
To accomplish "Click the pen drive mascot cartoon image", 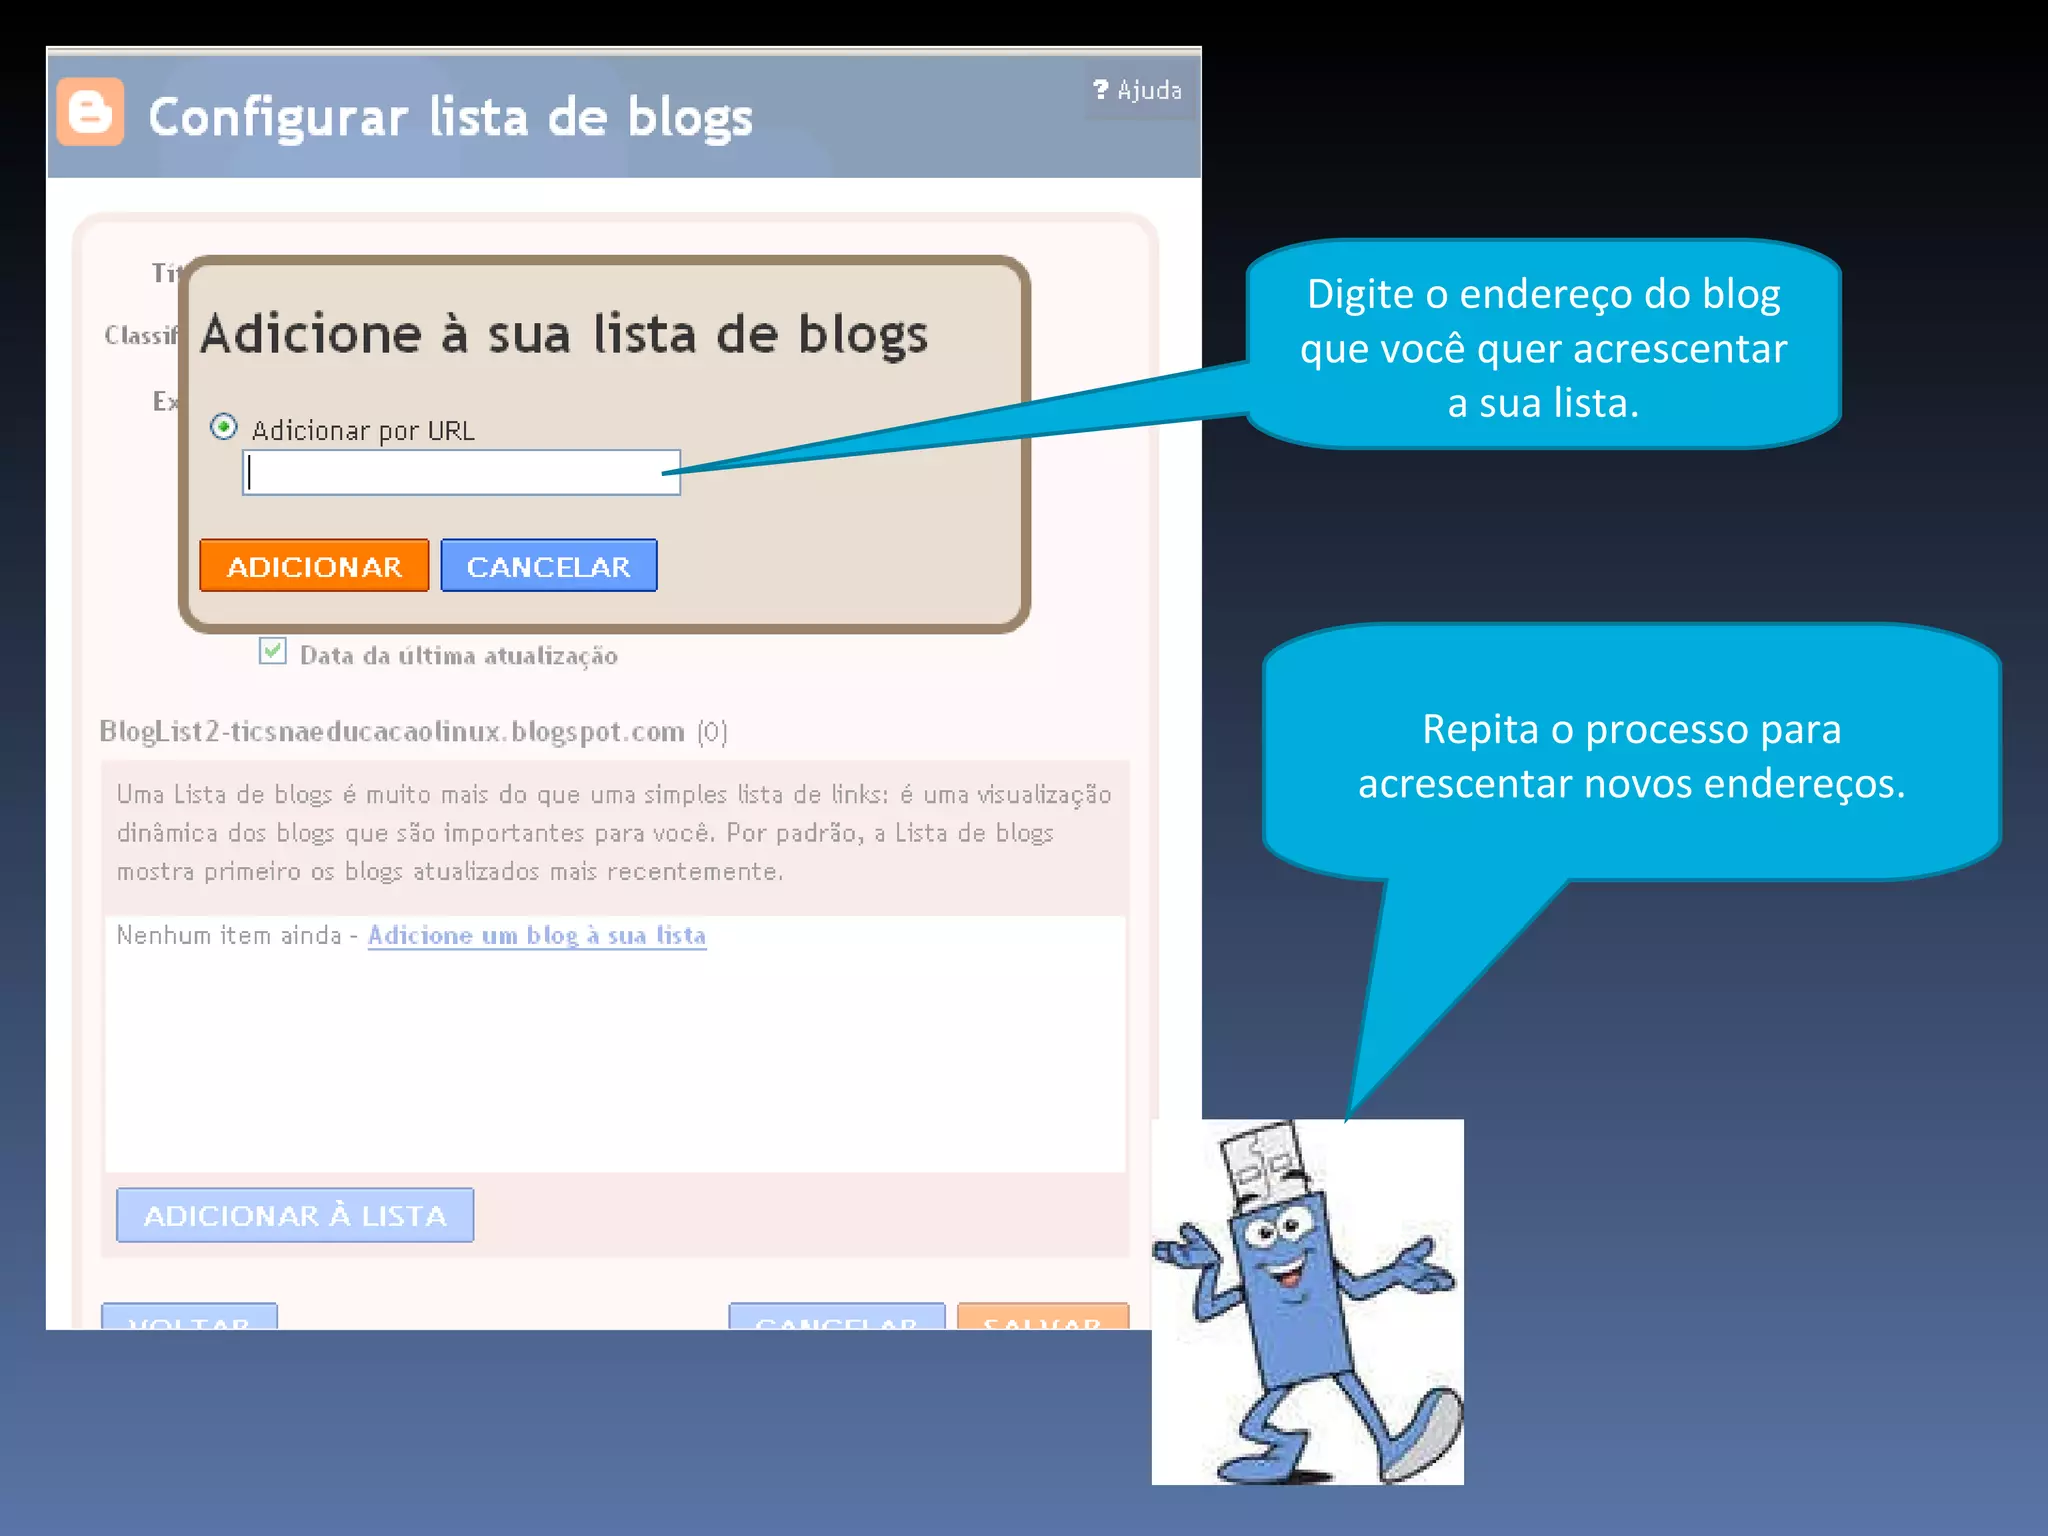I will [1308, 1301].
